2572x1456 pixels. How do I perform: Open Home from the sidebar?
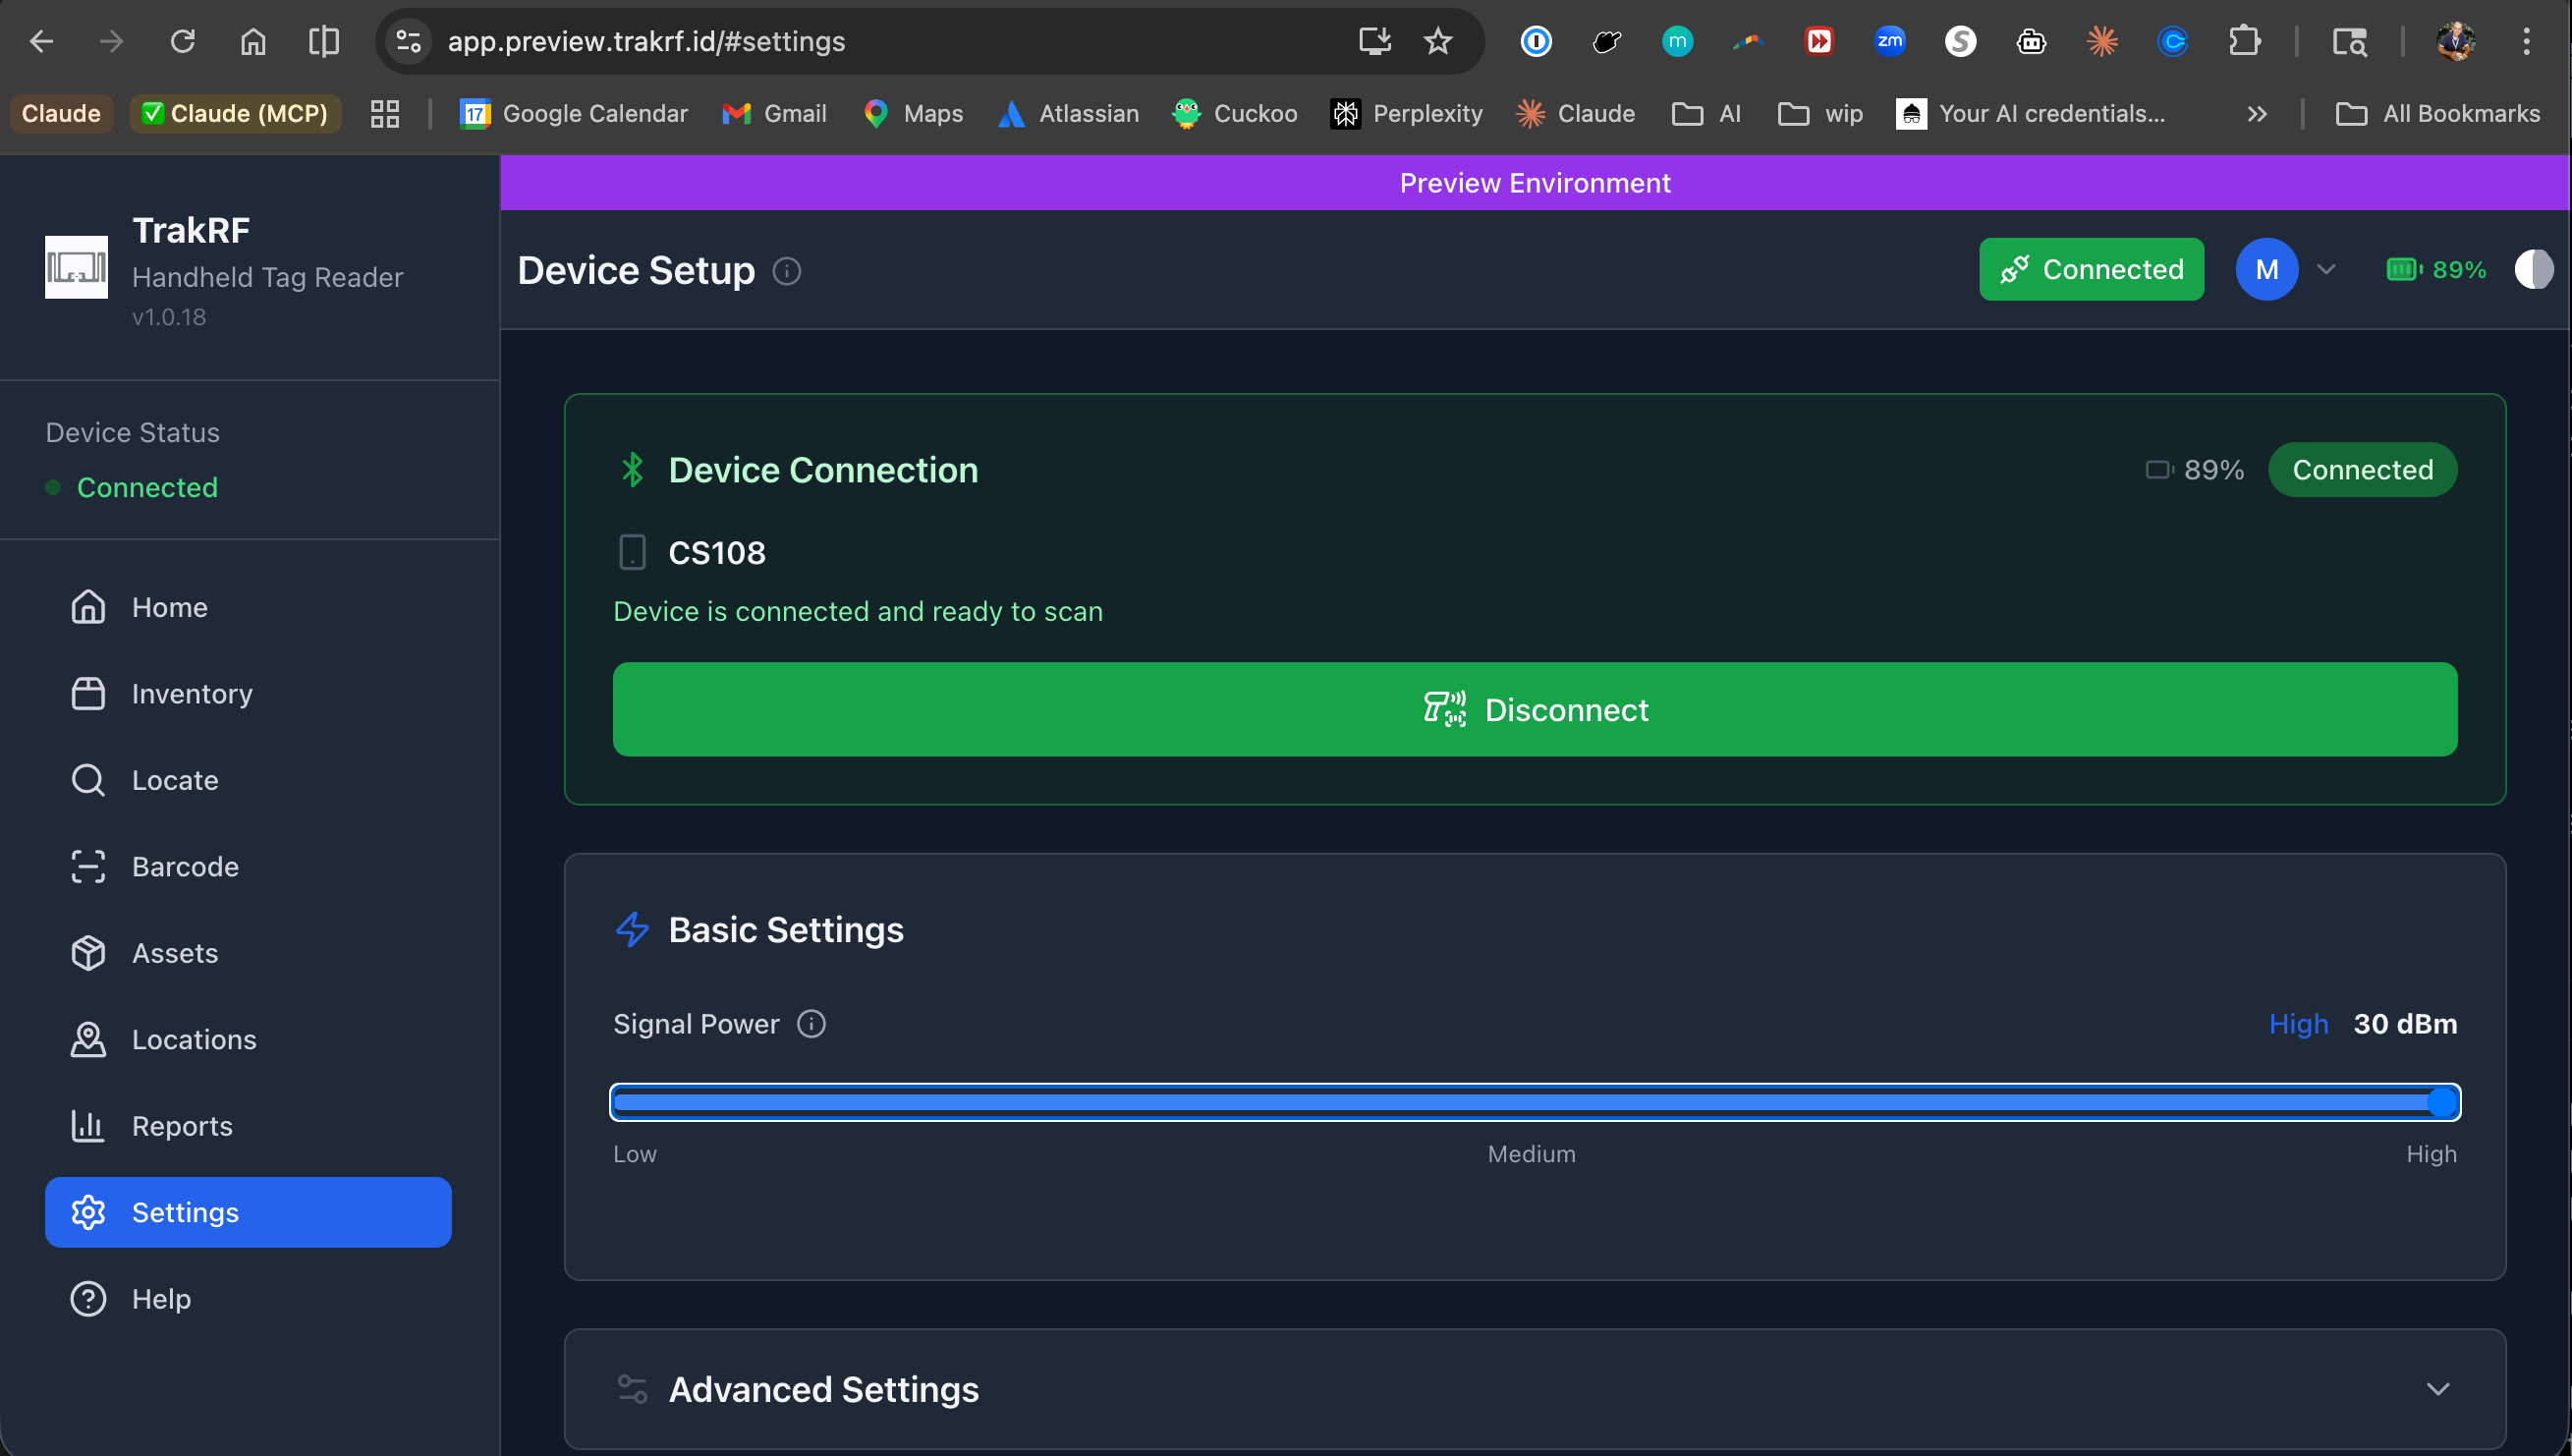[x=169, y=607]
